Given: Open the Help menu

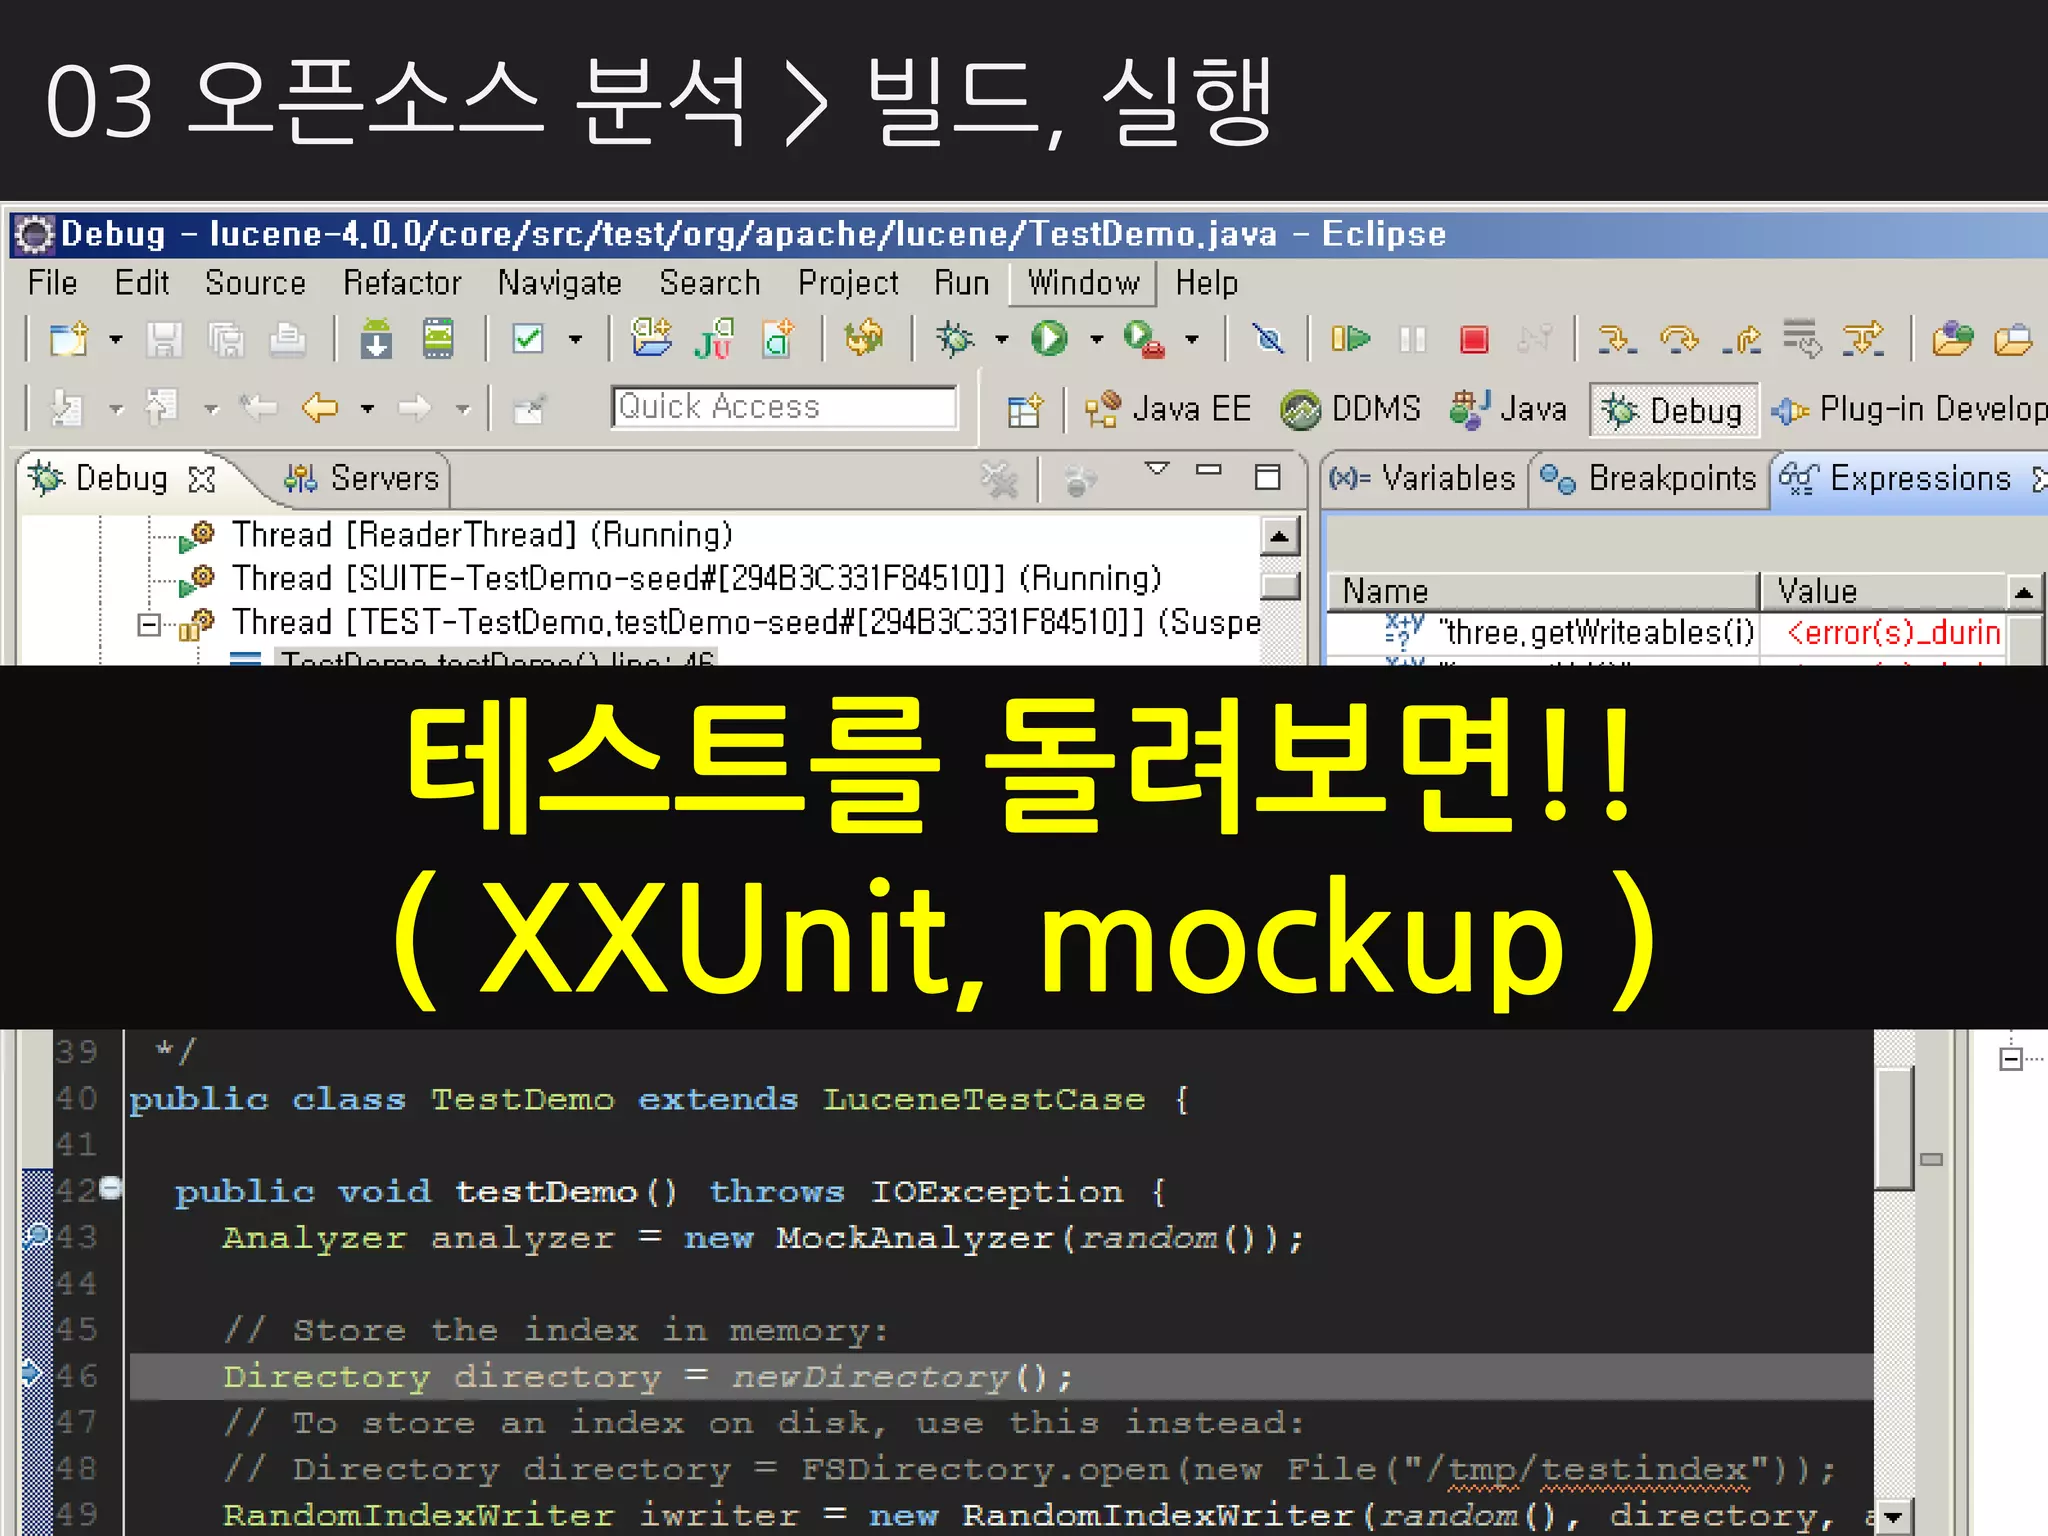Looking at the screenshot, I should (1206, 283).
